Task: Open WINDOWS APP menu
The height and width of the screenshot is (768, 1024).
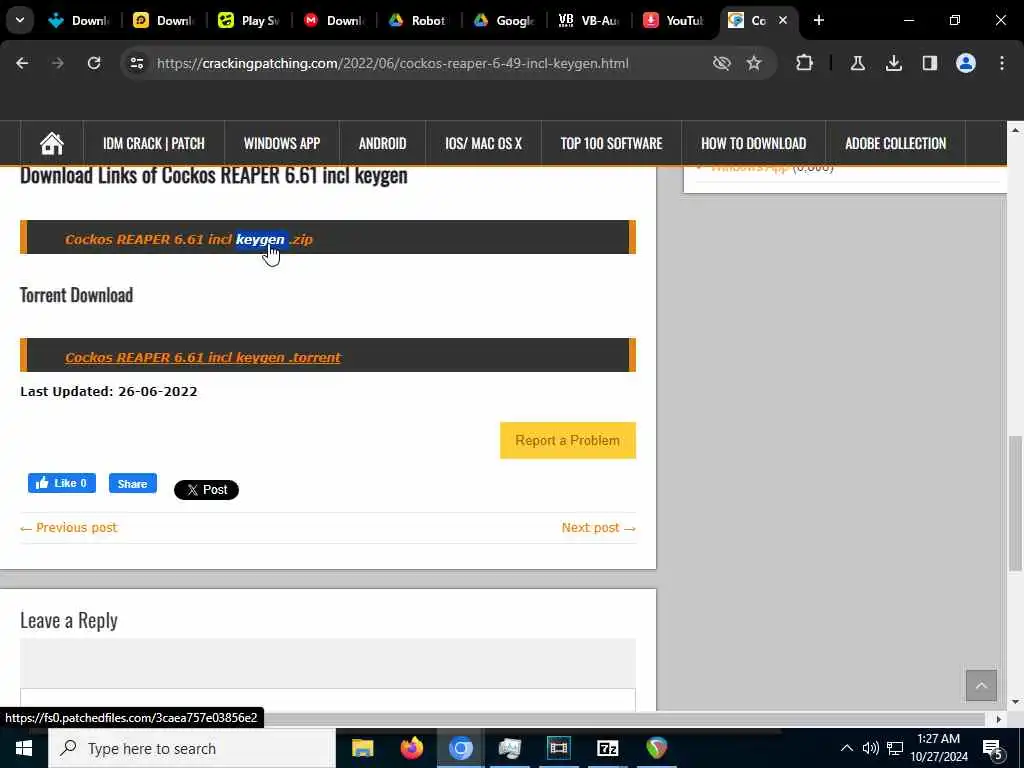Action: [x=281, y=143]
